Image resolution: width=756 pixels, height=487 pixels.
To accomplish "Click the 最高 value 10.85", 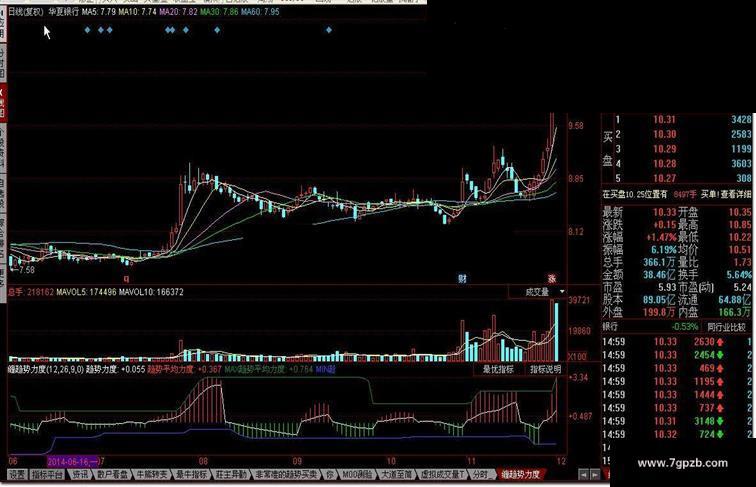I will tap(740, 225).
